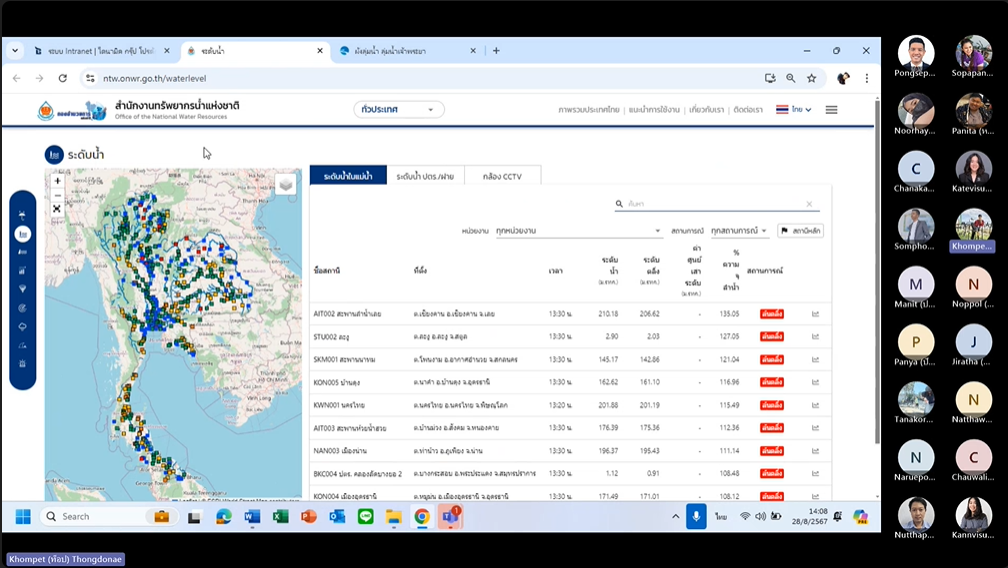Zoom in on the water level map

[57, 181]
